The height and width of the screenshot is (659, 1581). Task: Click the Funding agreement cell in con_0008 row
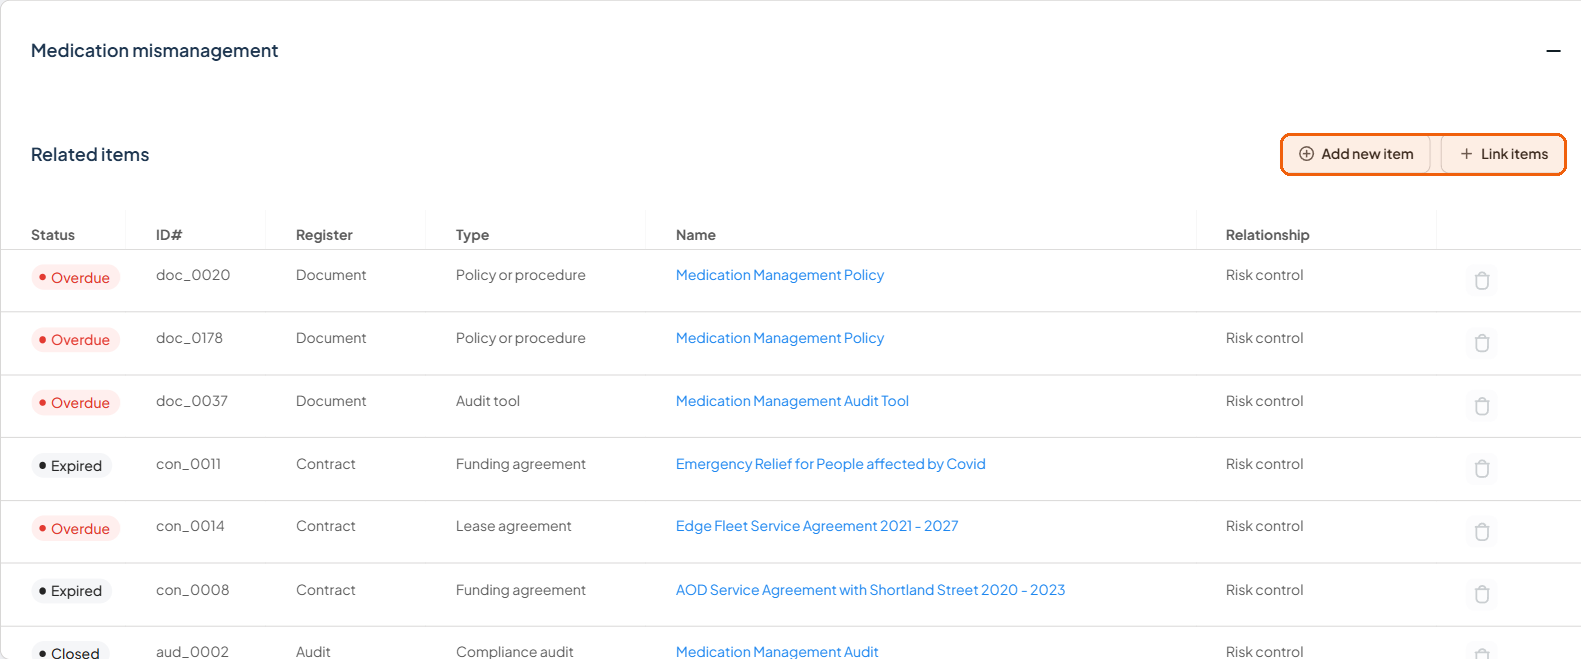(x=521, y=590)
